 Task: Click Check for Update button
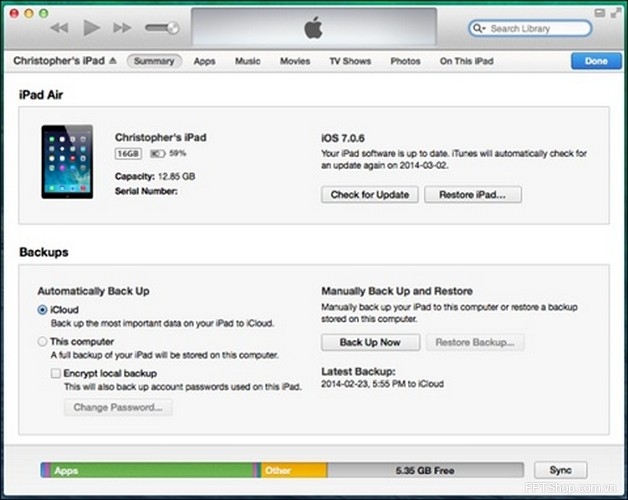click(x=370, y=195)
